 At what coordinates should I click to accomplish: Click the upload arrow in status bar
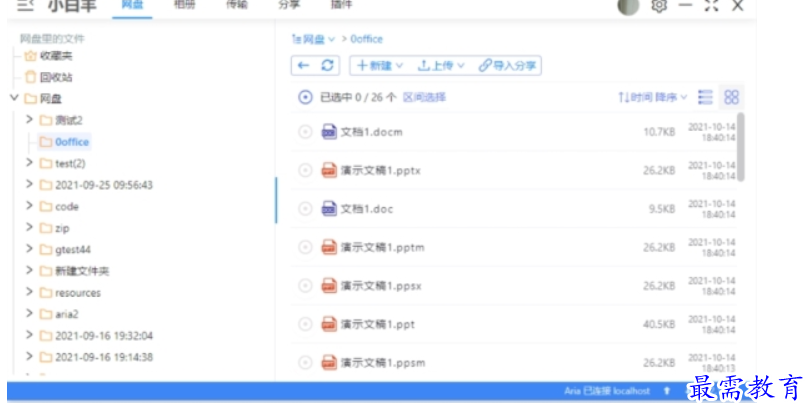[x=667, y=391]
